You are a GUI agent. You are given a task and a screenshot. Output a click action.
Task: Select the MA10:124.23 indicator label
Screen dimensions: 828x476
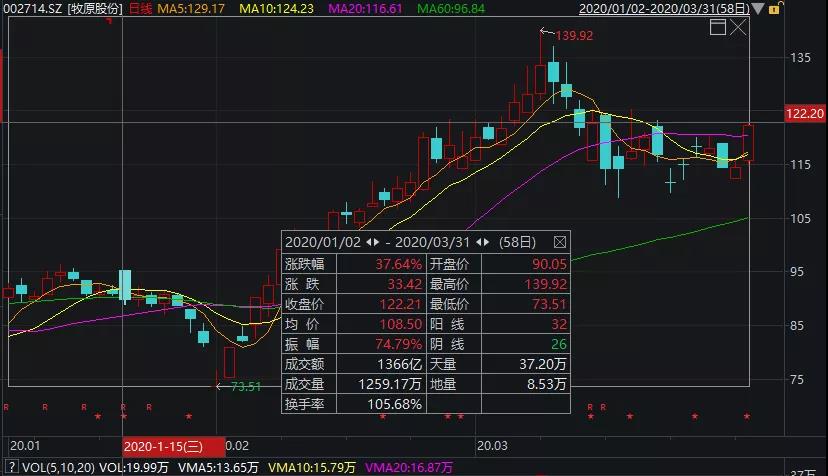[x=276, y=8]
